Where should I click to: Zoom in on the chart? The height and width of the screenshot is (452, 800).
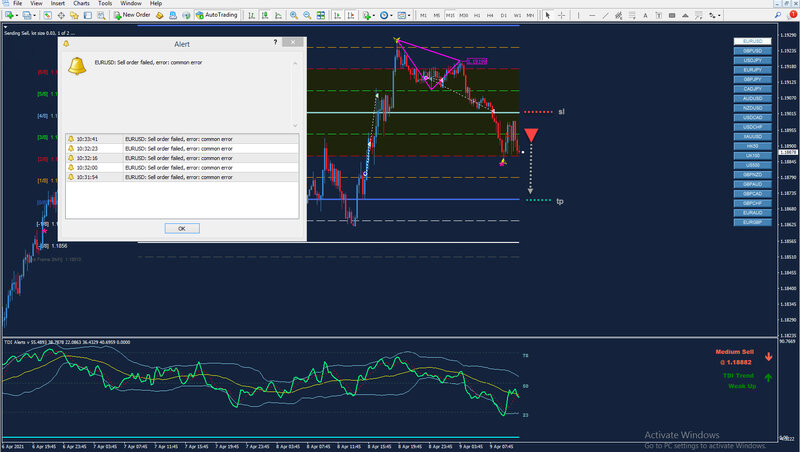click(294, 15)
